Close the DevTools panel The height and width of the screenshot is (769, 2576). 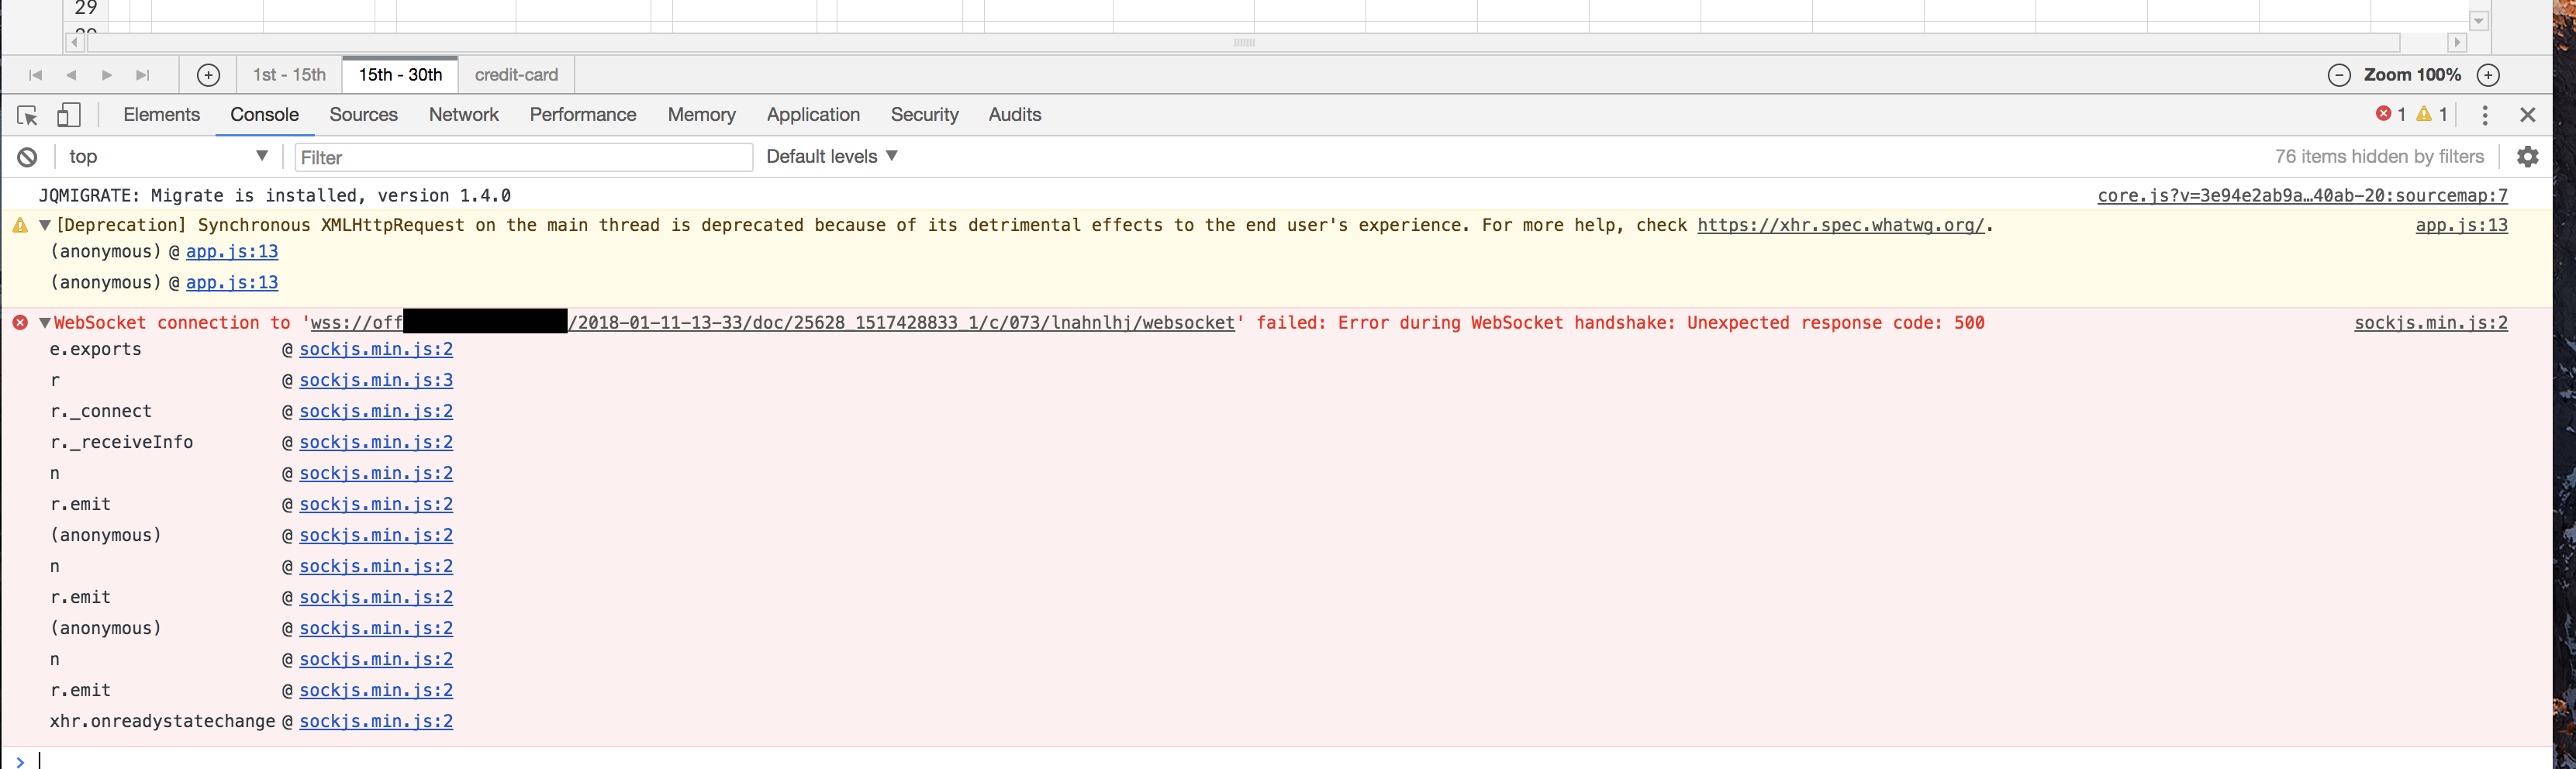click(x=2527, y=115)
